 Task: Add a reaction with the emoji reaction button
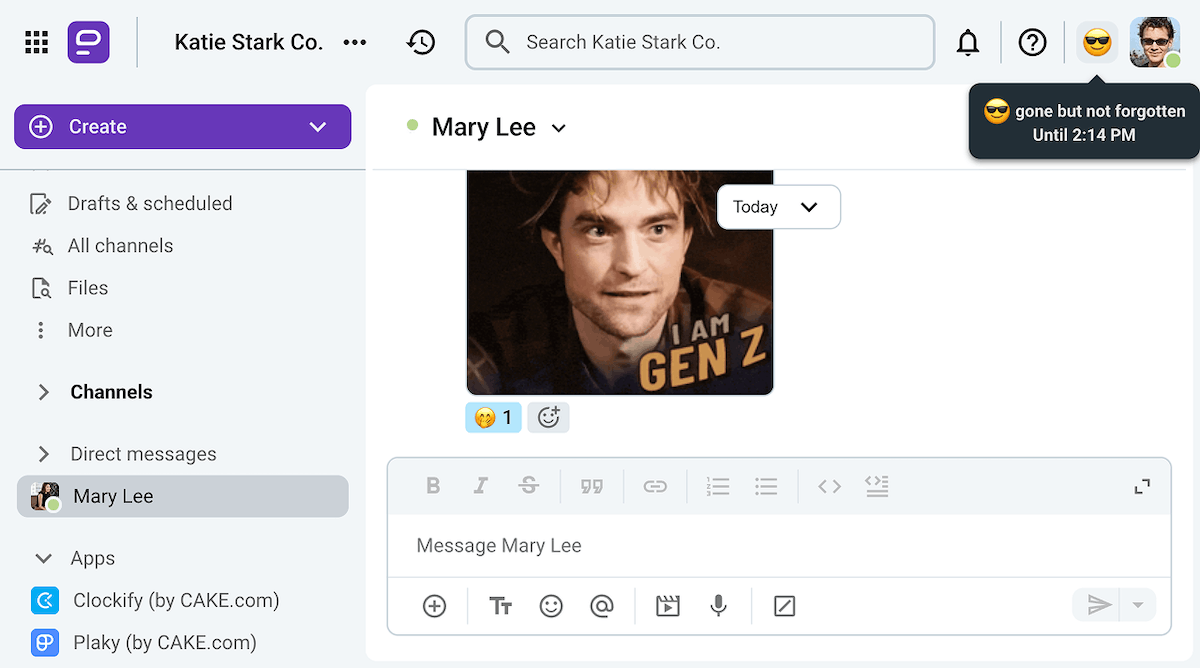coord(548,417)
